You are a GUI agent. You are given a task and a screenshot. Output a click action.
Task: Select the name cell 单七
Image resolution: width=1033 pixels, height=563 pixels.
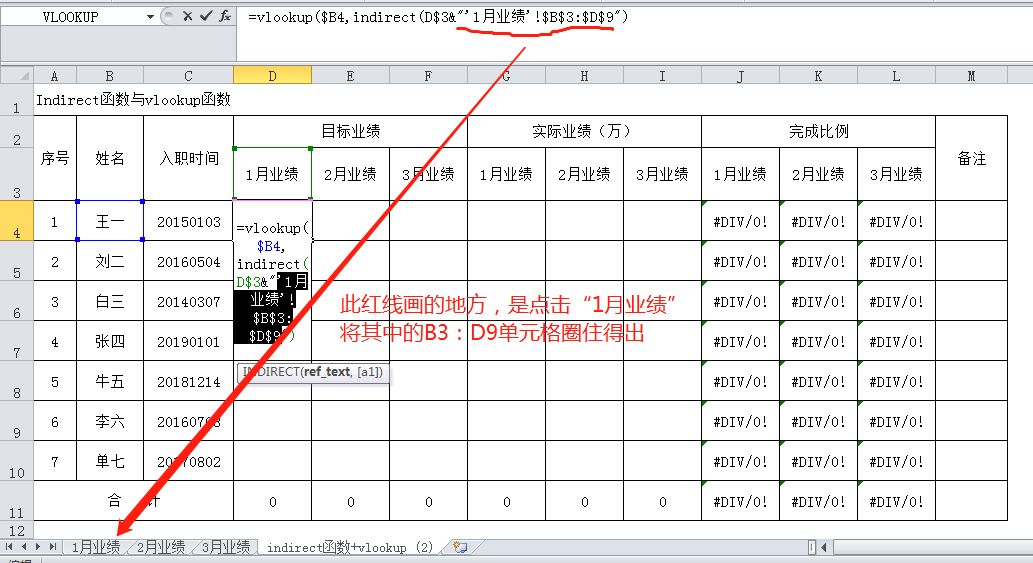coord(110,461)
